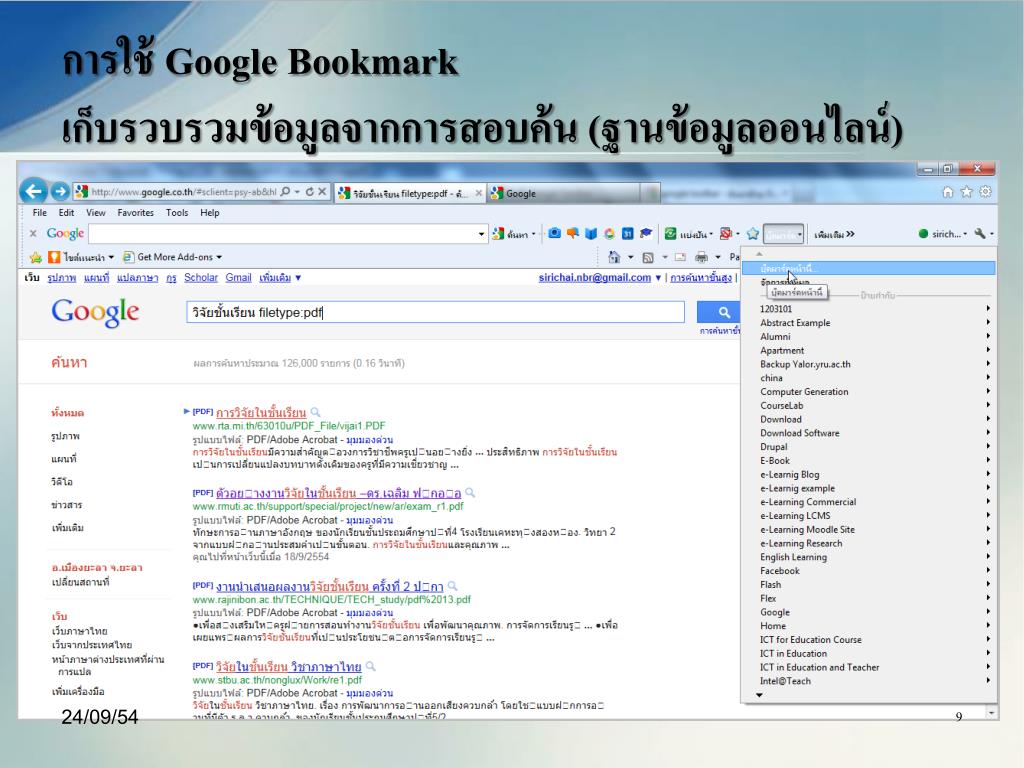Viewport: 1024px width, 768px height.
Task: Open the IE Home icon at top right
Action: pos(948,192)
